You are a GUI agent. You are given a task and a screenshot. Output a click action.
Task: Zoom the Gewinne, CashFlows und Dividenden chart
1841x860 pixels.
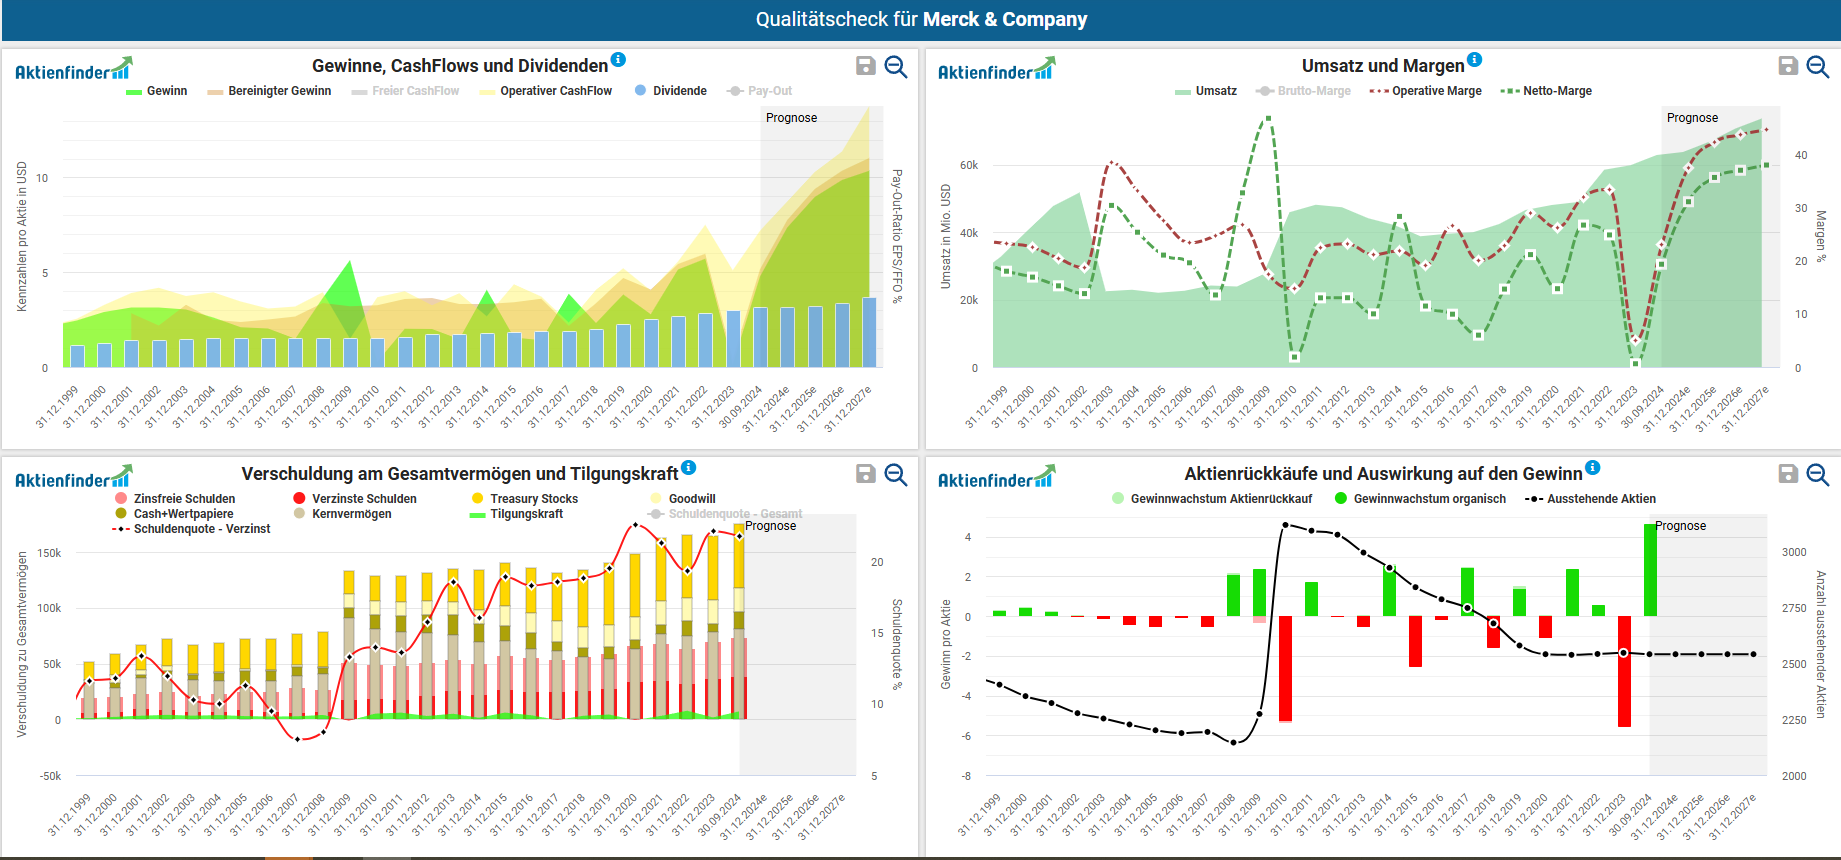click(896, 66)
